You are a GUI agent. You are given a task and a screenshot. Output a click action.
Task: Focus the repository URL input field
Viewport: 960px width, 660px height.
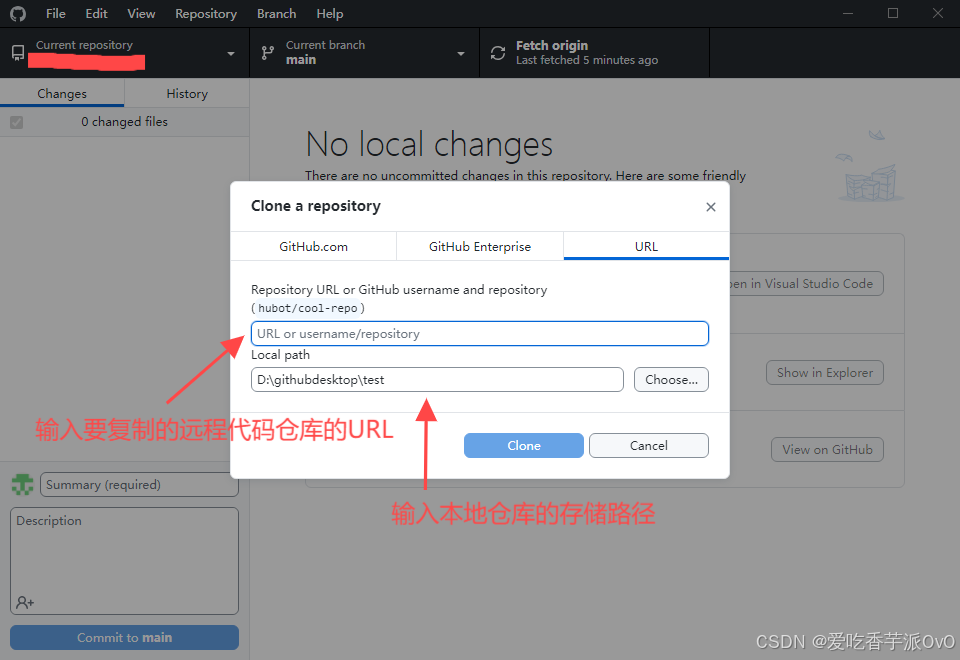point(479,334)
